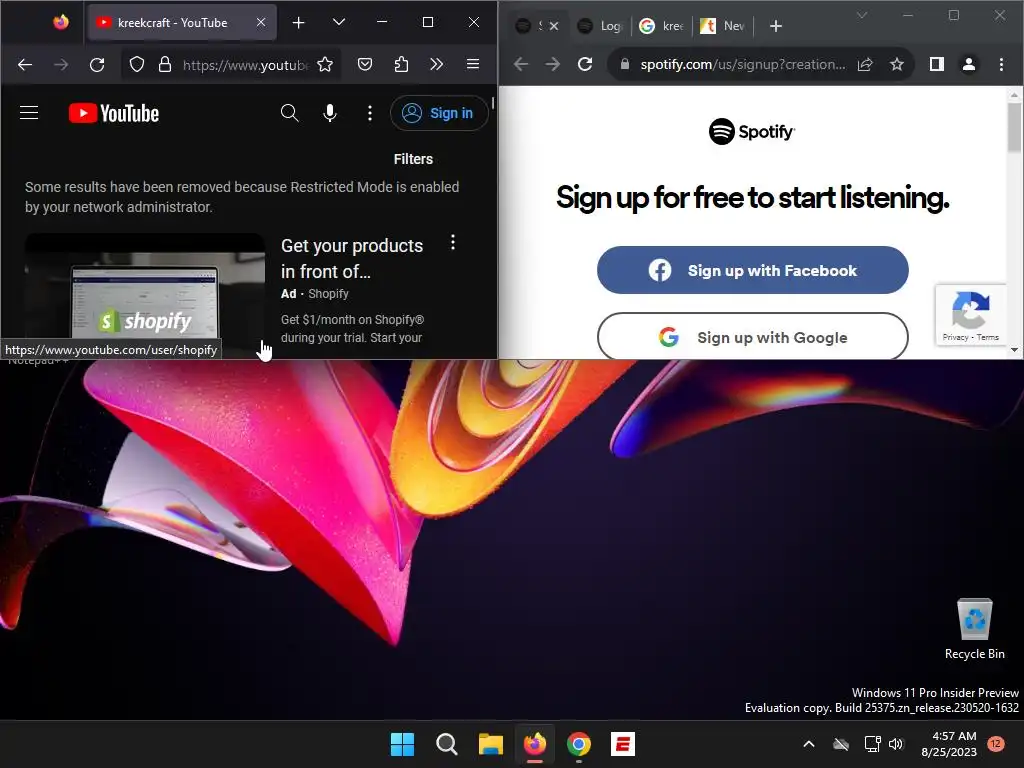List all Firefox tabs with chevron
This screenshot has width=1024, height=768.
(339, 22)
